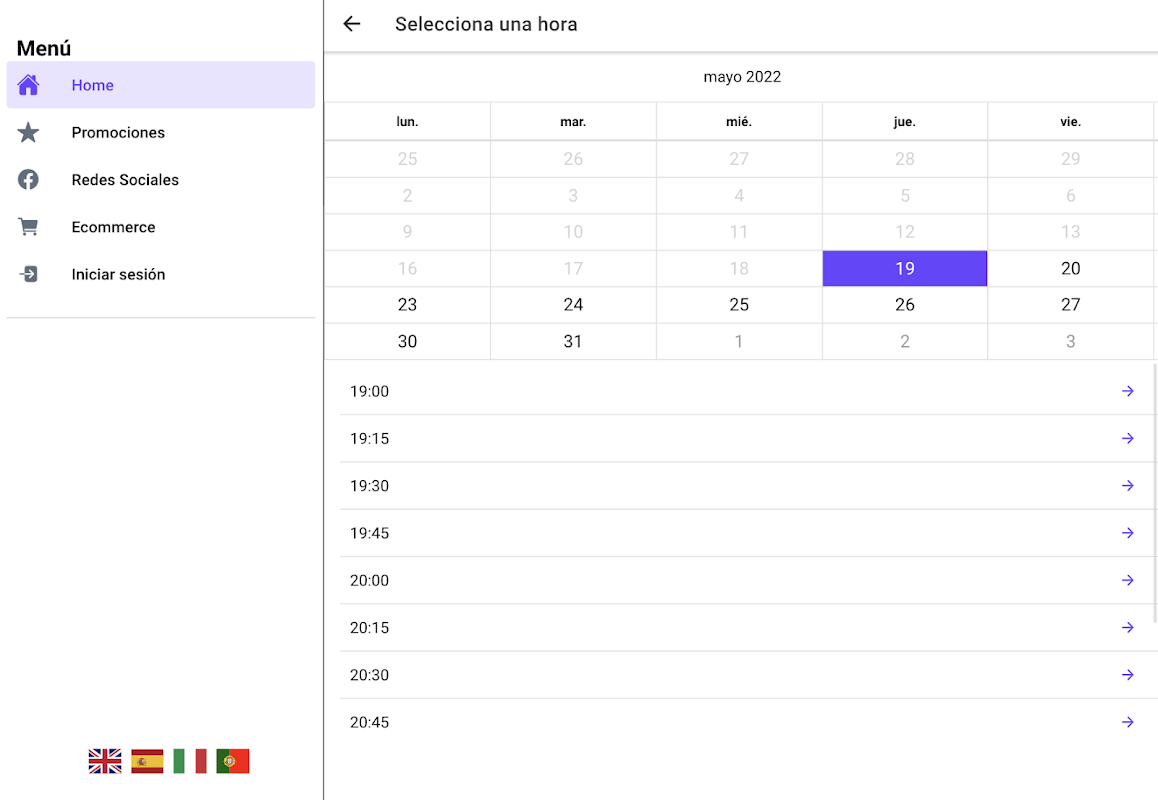This screenshot has height=800, width=1158.
Task: Click the Promociones star icon
Action: point(28,132)
